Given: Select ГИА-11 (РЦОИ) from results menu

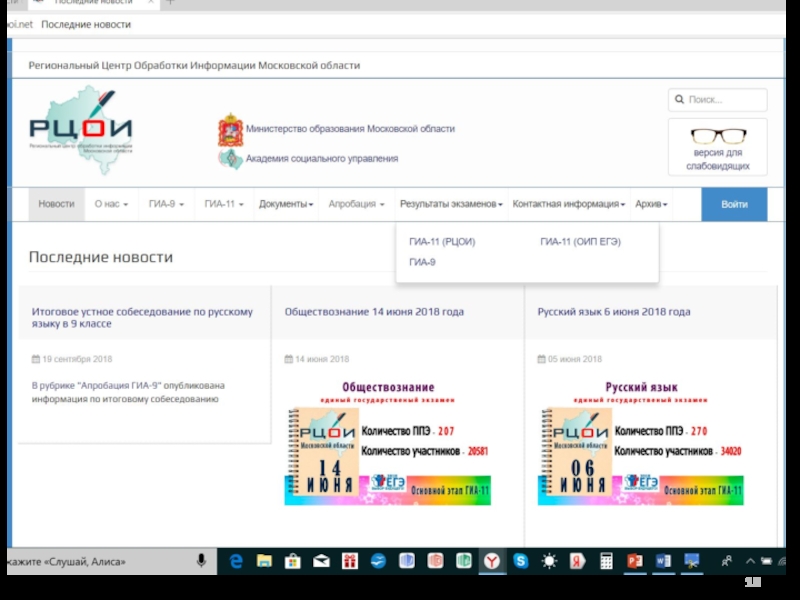Looking at the screenshot, I should coord(442,242).
